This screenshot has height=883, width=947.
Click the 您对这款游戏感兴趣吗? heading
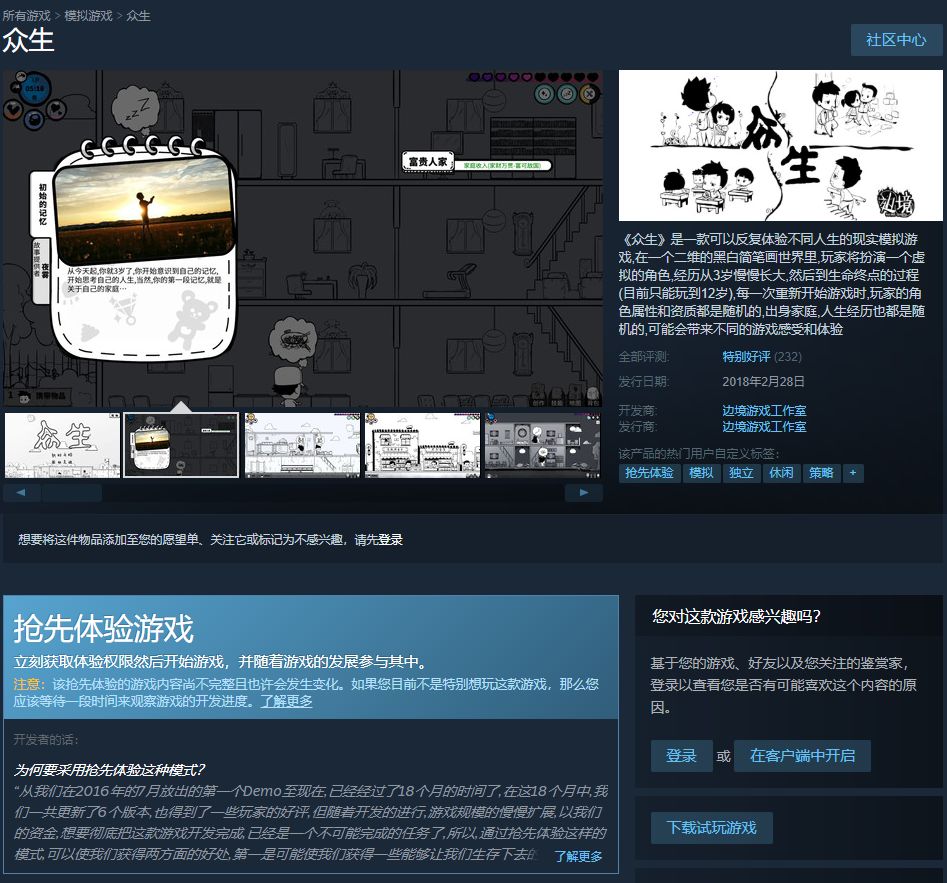pyautogui.click(x=736, y=616)
